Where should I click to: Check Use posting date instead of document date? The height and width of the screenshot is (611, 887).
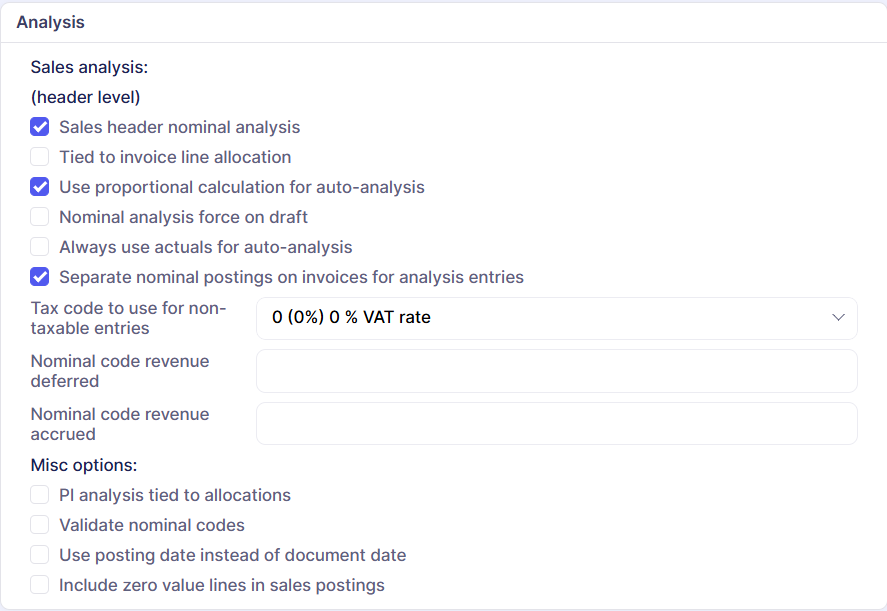pyautogui.click(x=40, y=555)
